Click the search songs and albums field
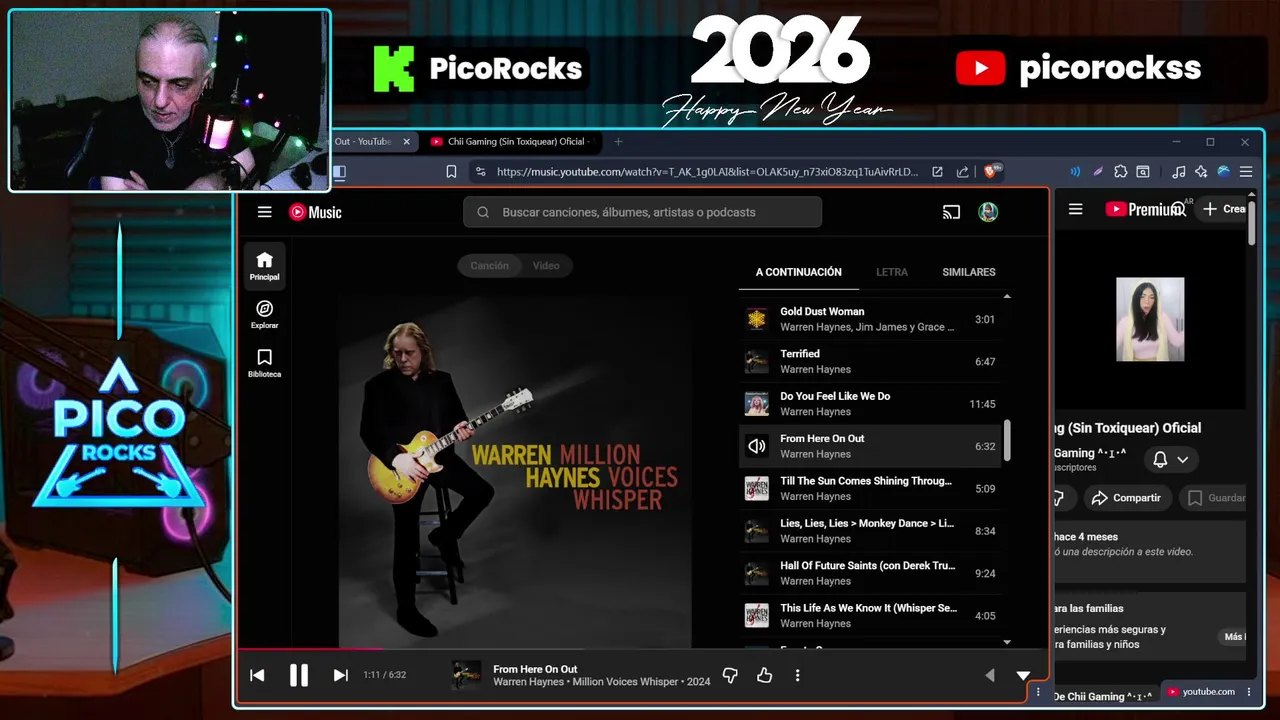The height and width of the screenshot is (720, 1280). click(x=642, y=212)
